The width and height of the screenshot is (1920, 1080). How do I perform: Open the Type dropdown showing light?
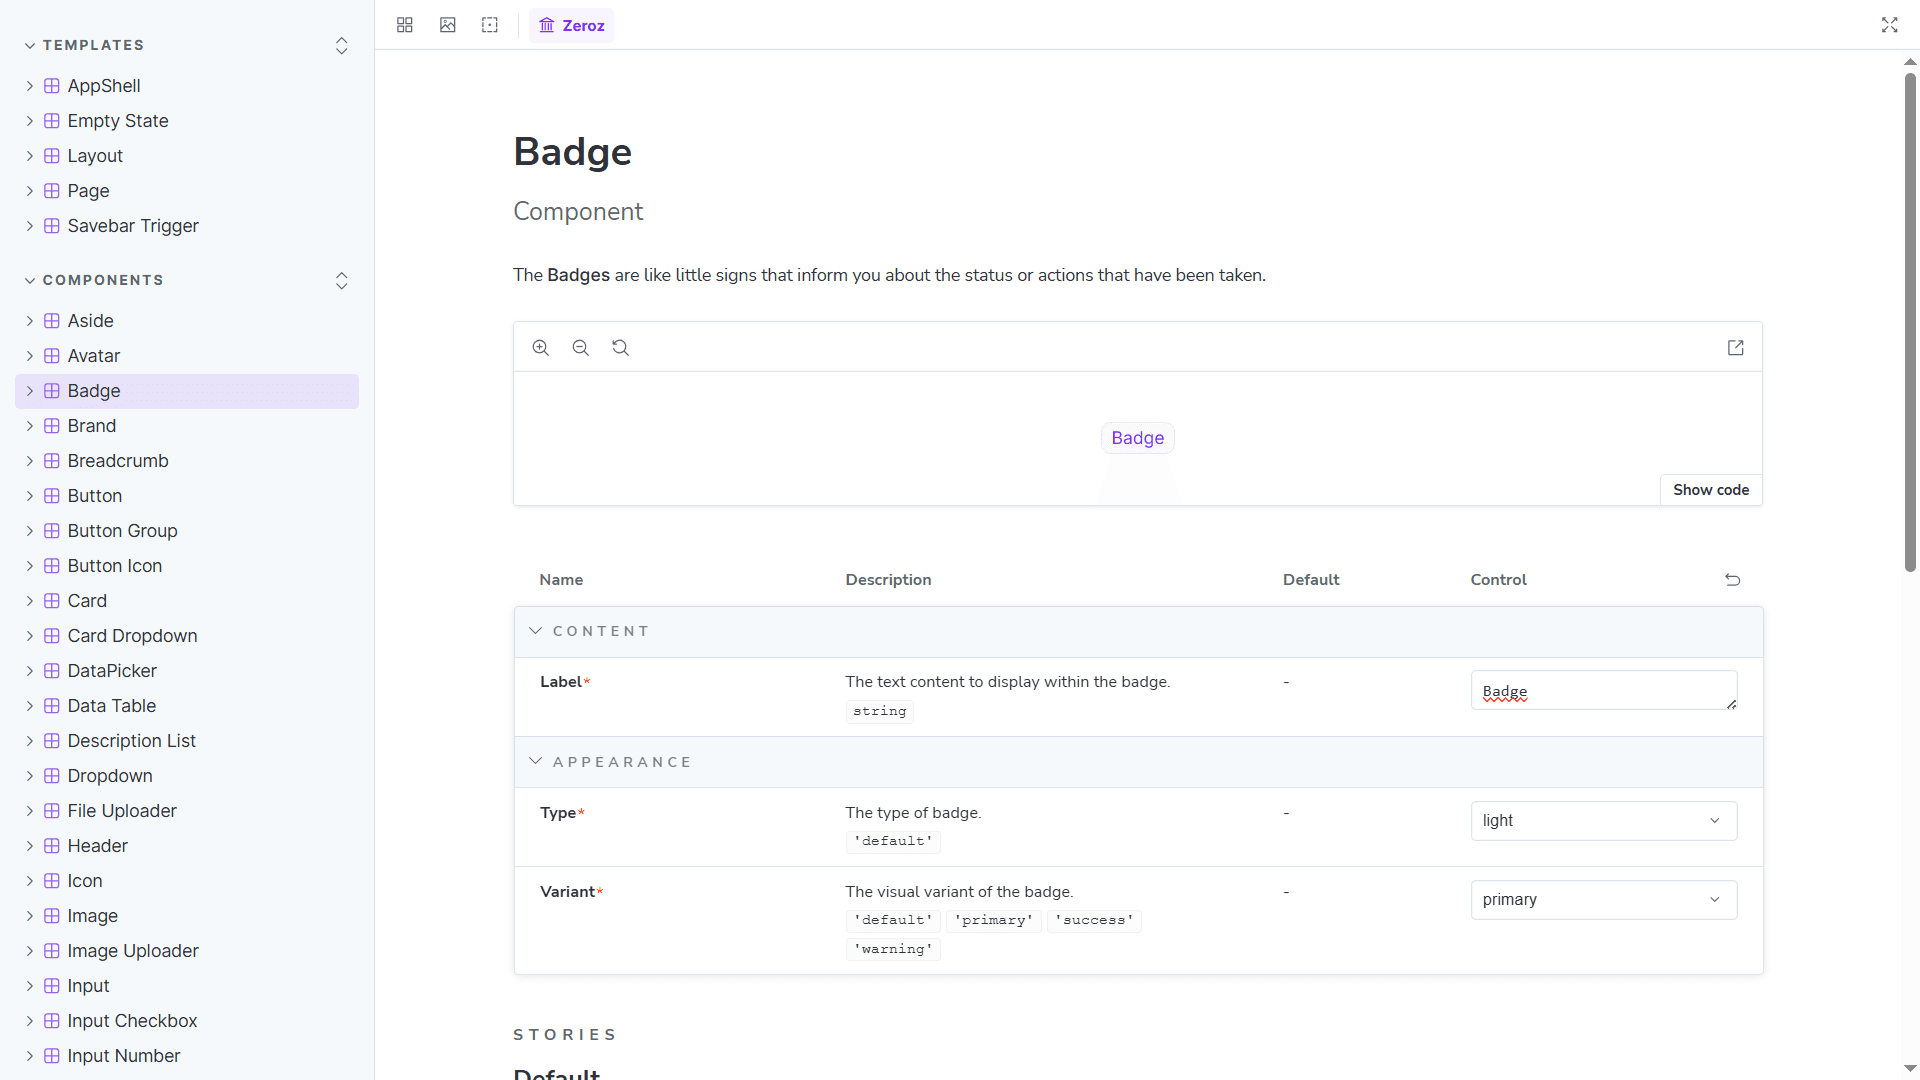pyautogui.click(x=1604, y=821)
